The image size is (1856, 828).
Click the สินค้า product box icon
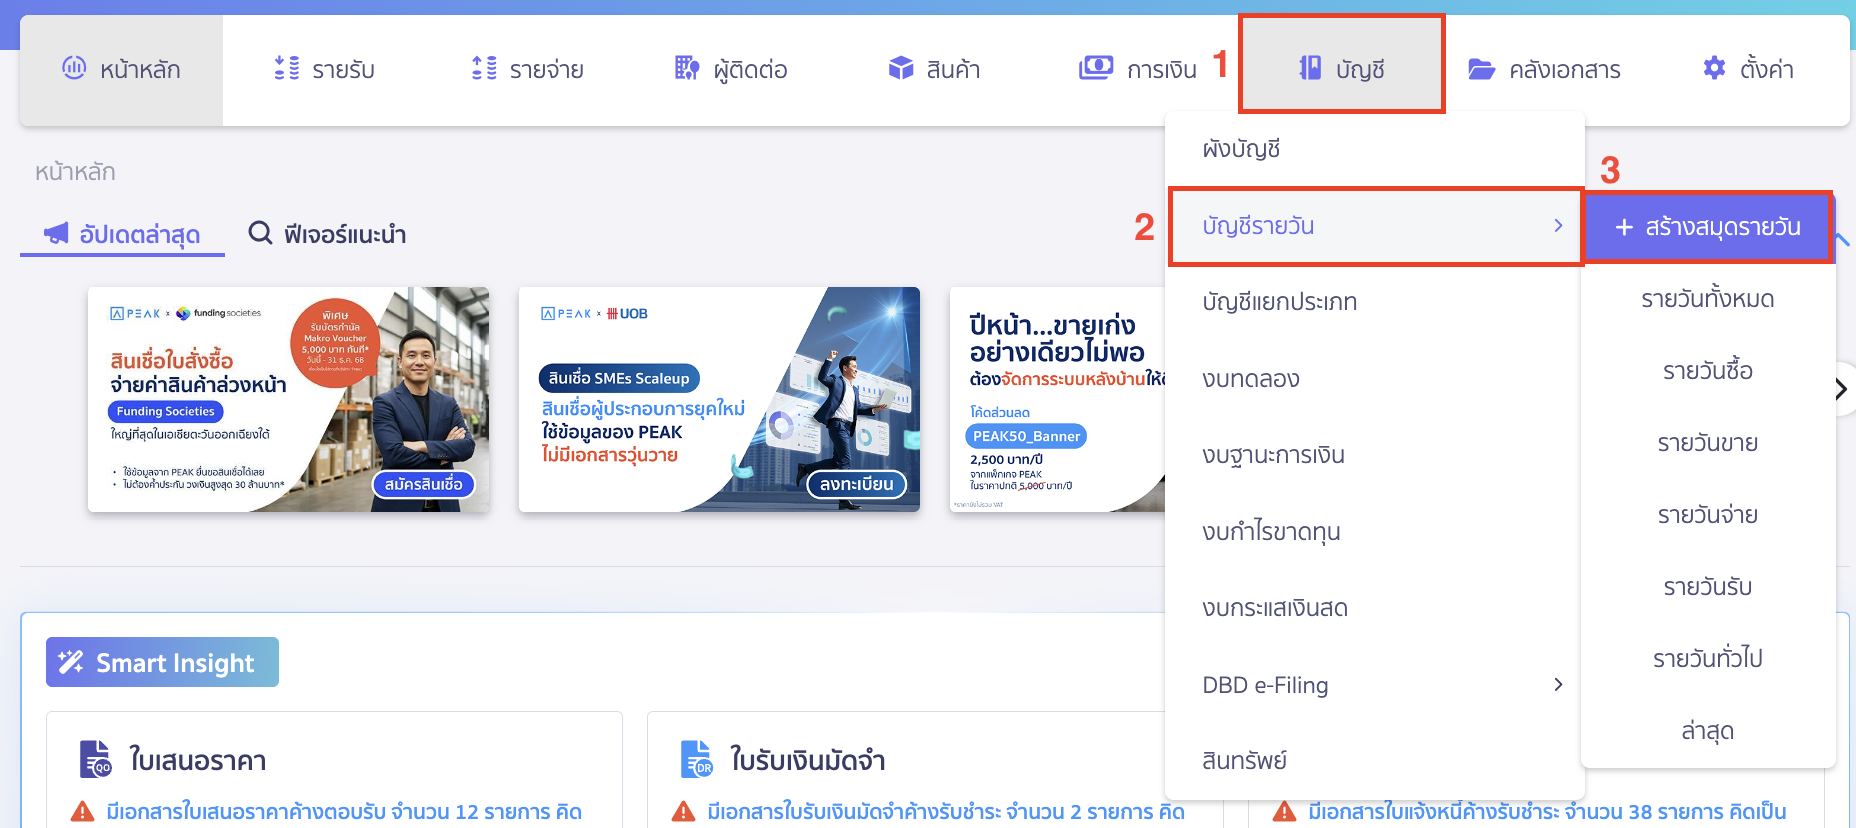tap(901, 68)
